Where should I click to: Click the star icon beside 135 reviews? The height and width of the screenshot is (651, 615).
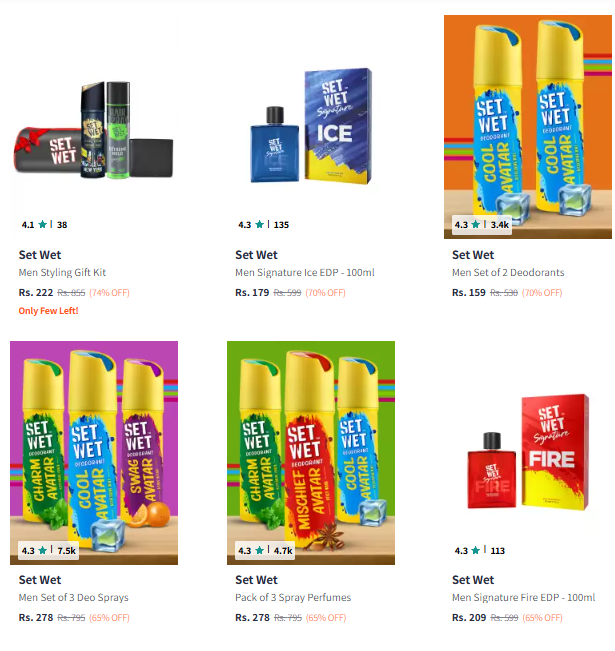[x=260, y=225]
